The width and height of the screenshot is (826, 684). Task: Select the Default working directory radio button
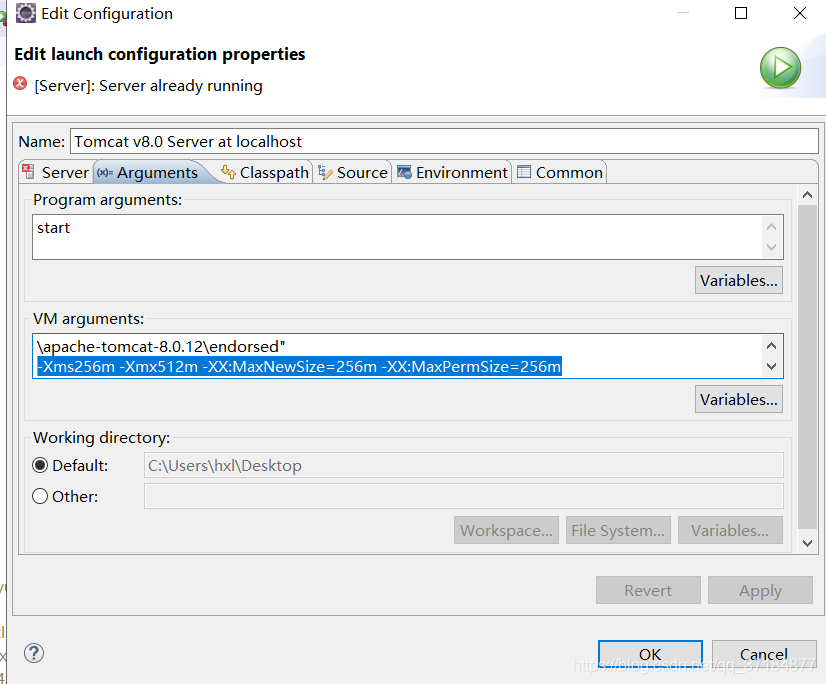tap(40, 465)
